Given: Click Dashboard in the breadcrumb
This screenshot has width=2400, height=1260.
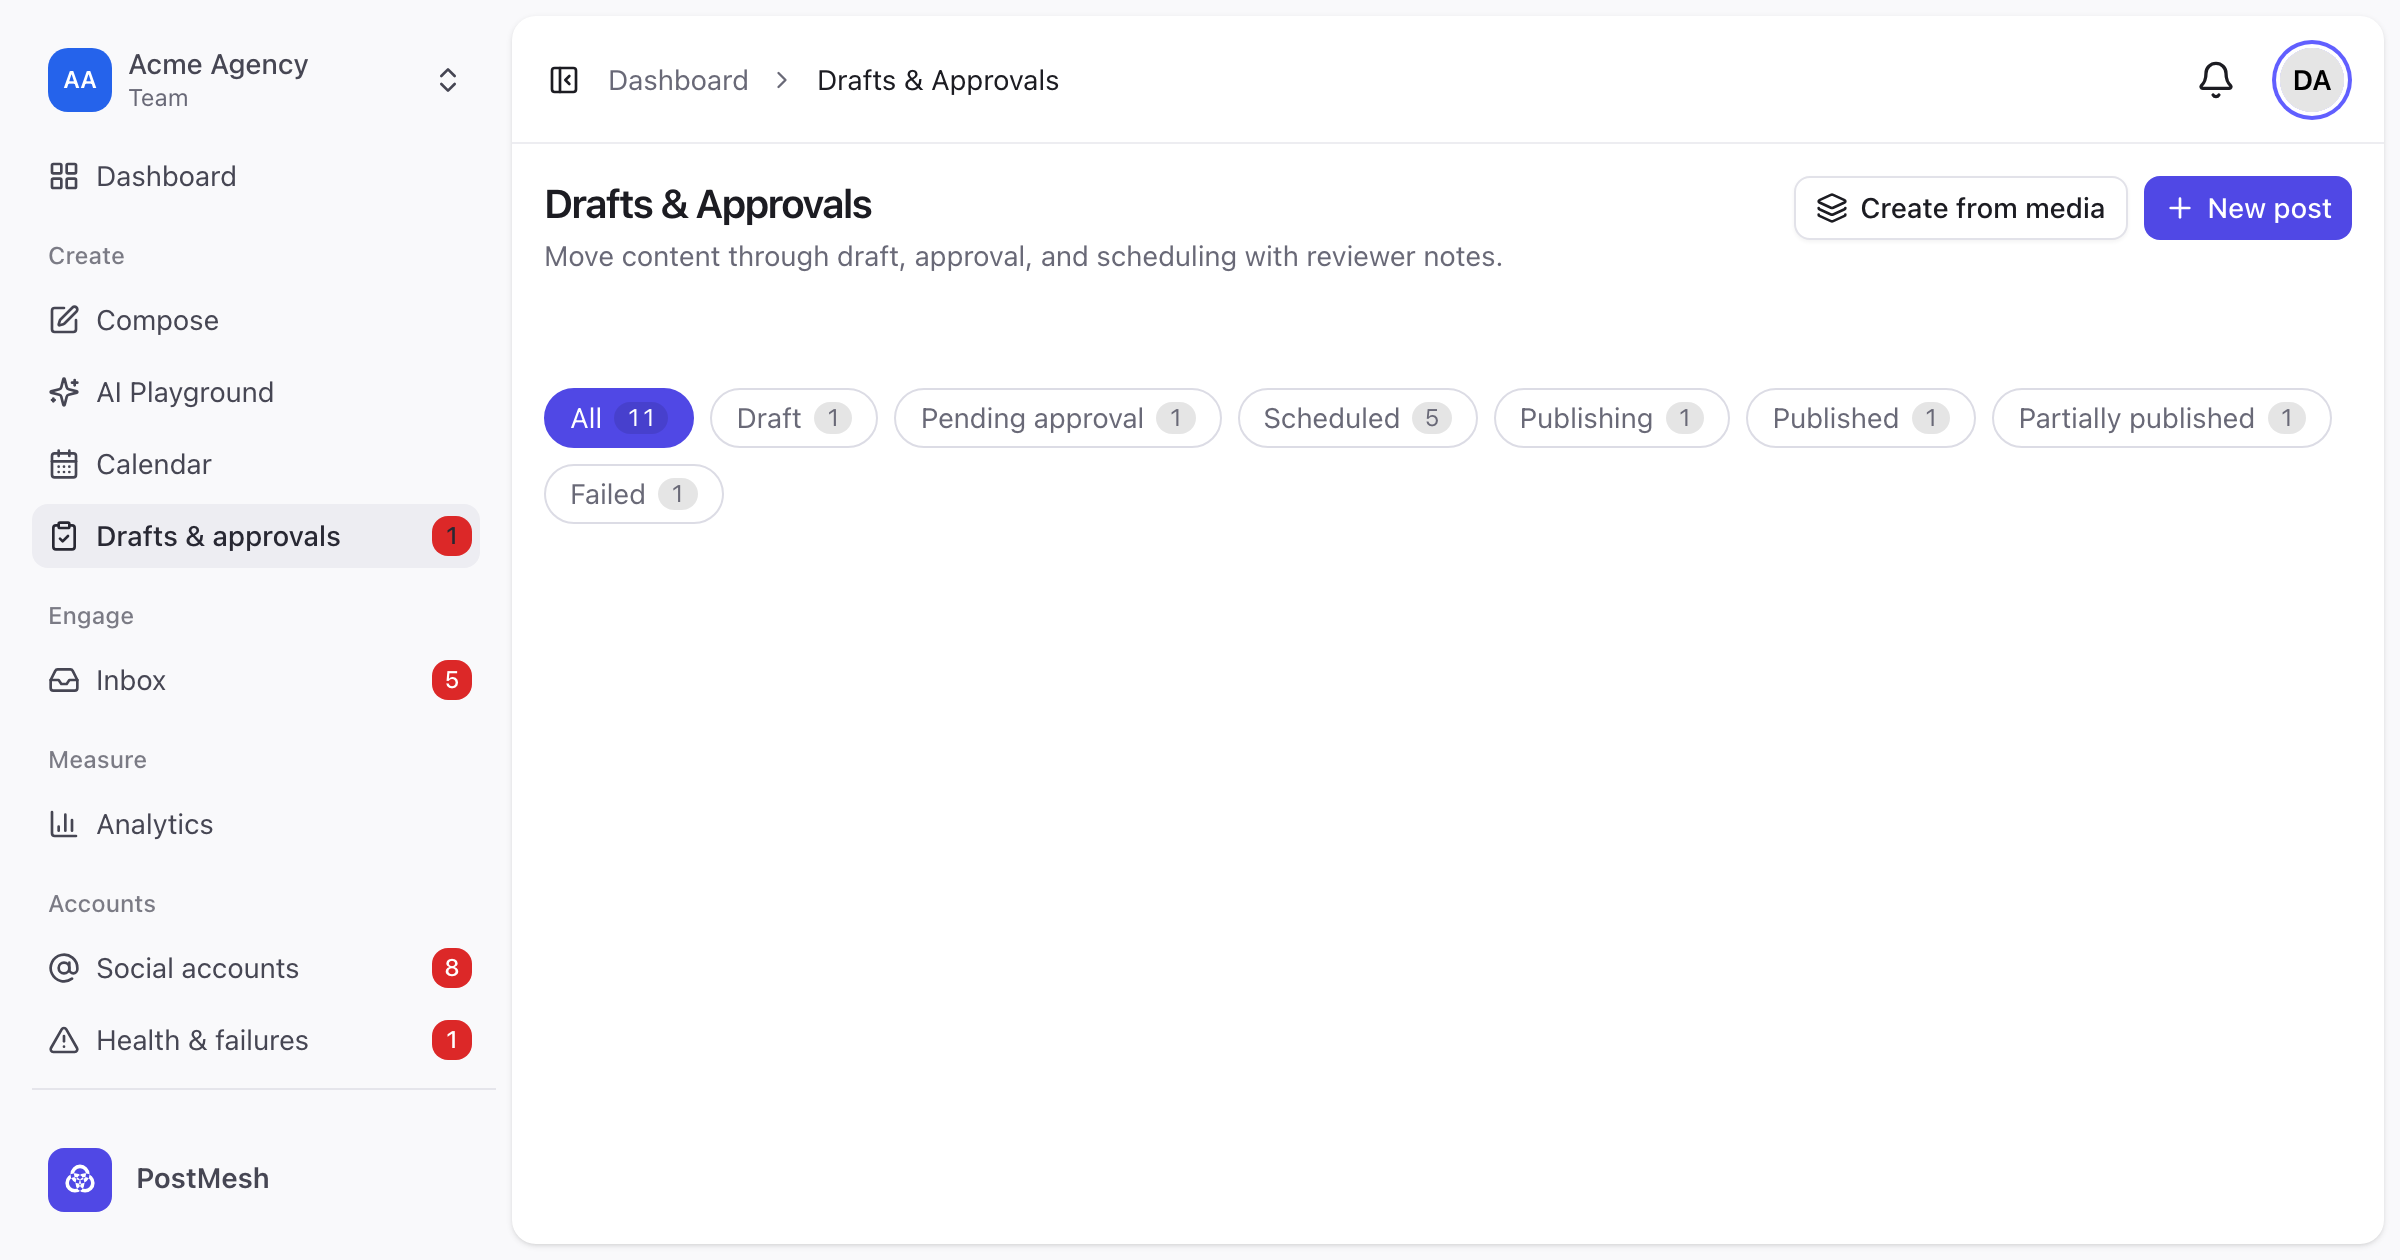Looking at the screenshot, I should tap(678, 80).
